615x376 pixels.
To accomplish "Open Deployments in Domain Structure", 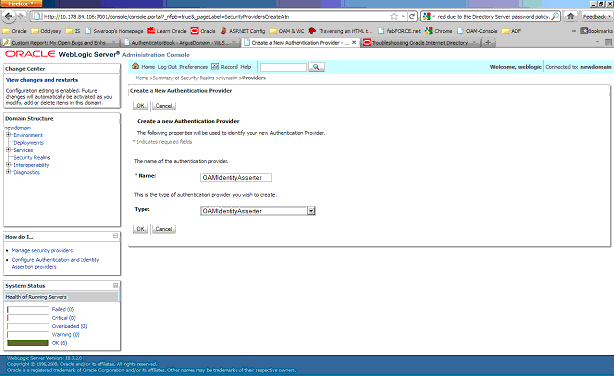I will pos(29,143).
